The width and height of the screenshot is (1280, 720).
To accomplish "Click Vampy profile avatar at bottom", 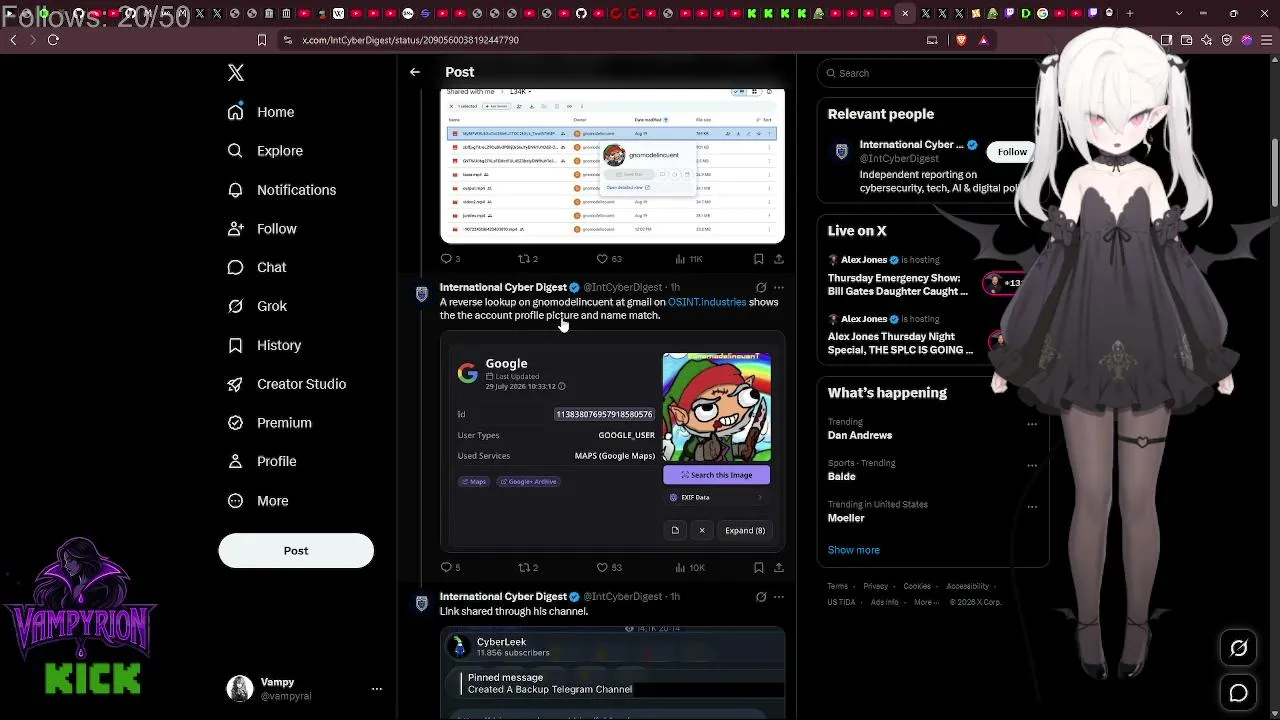I will point(240,688).
